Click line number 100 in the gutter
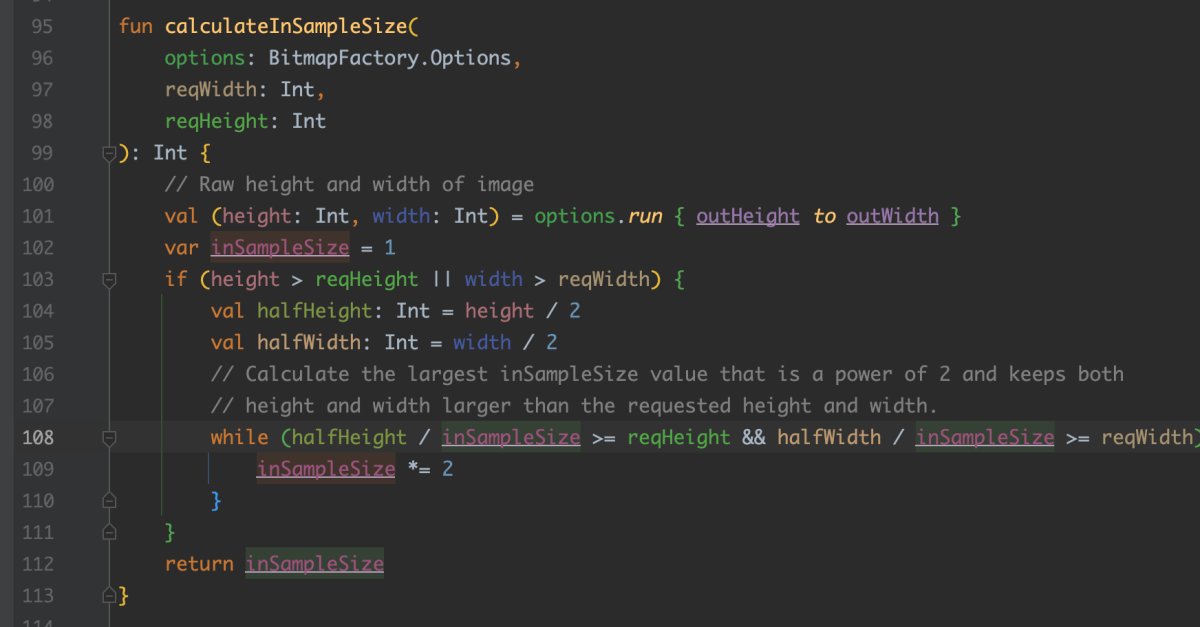 (x=37, y=185)
